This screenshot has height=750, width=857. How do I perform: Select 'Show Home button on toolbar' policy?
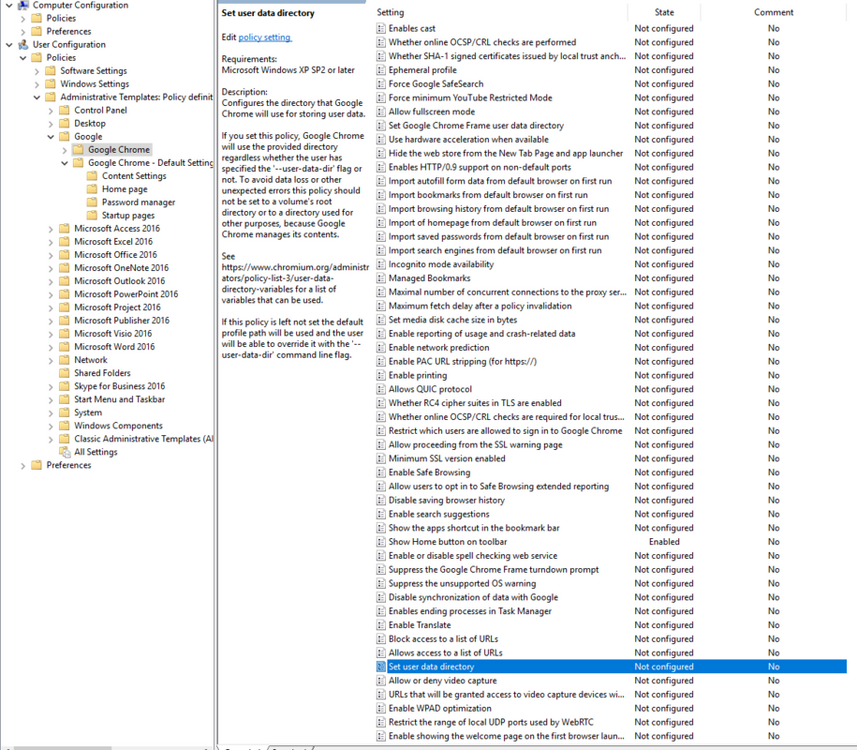pyautogui.click(x=448, y=542)
